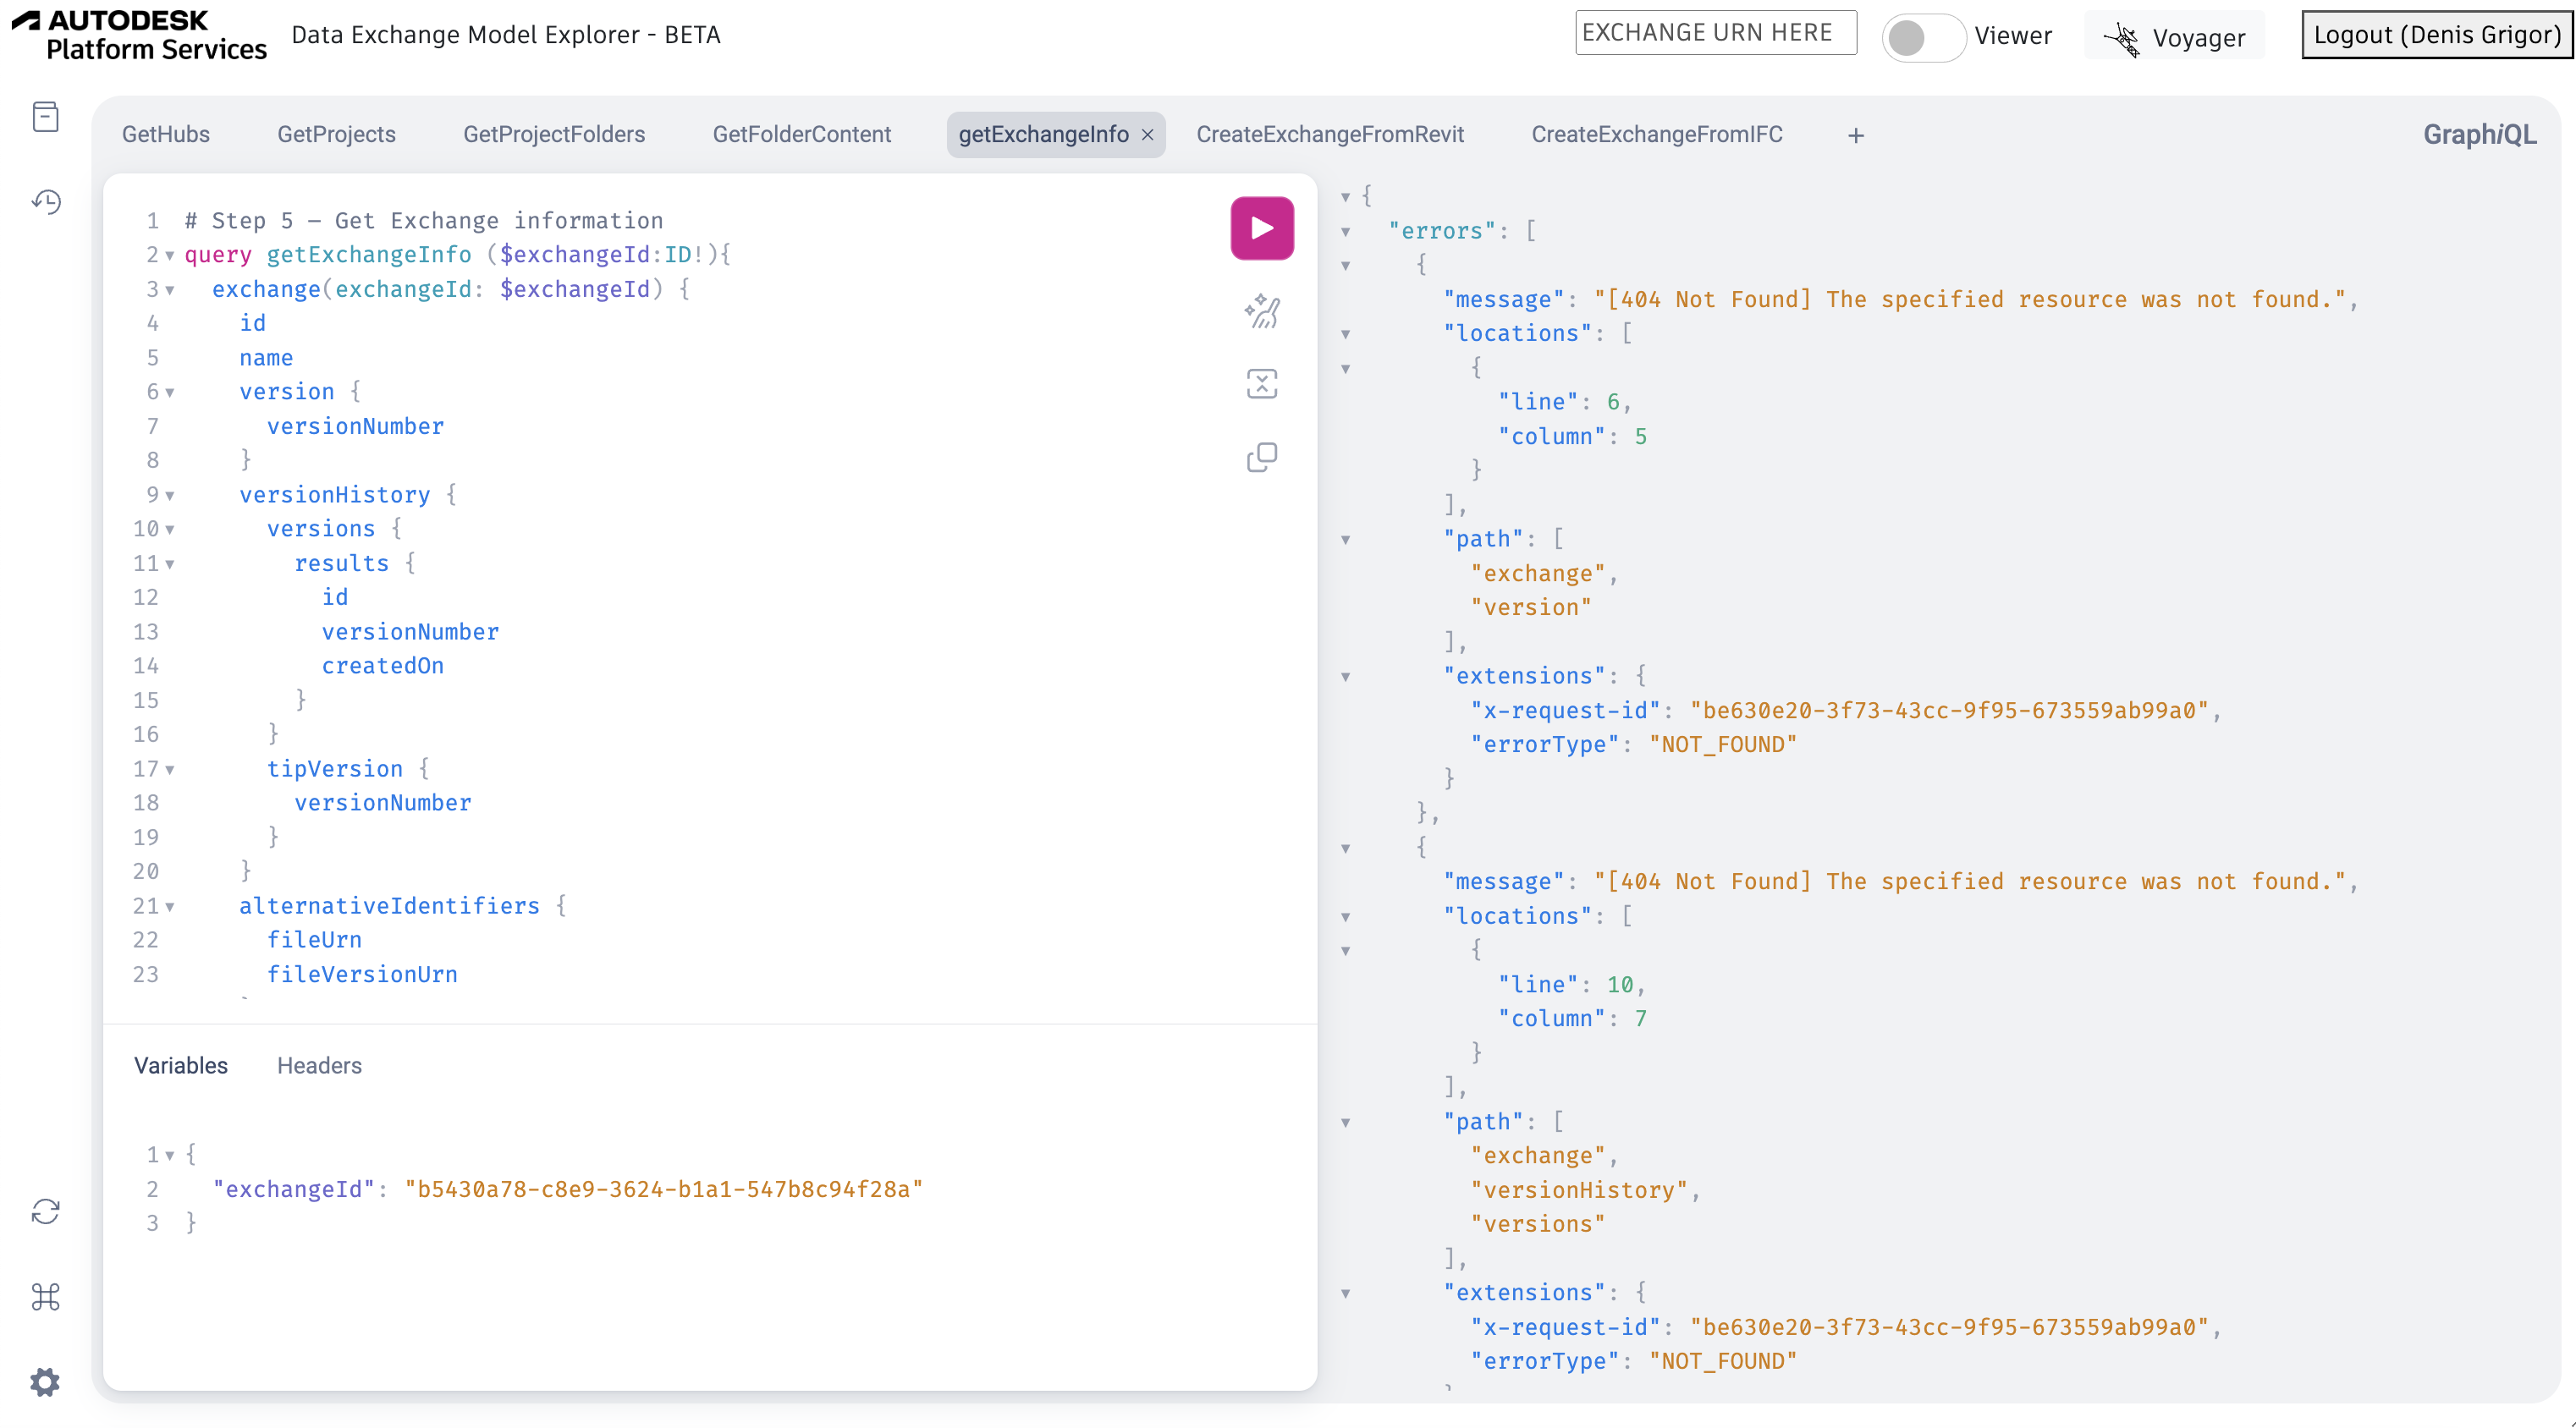
Task: Open the documentation explorer icon in sidebar
Action: coord(46,117)
